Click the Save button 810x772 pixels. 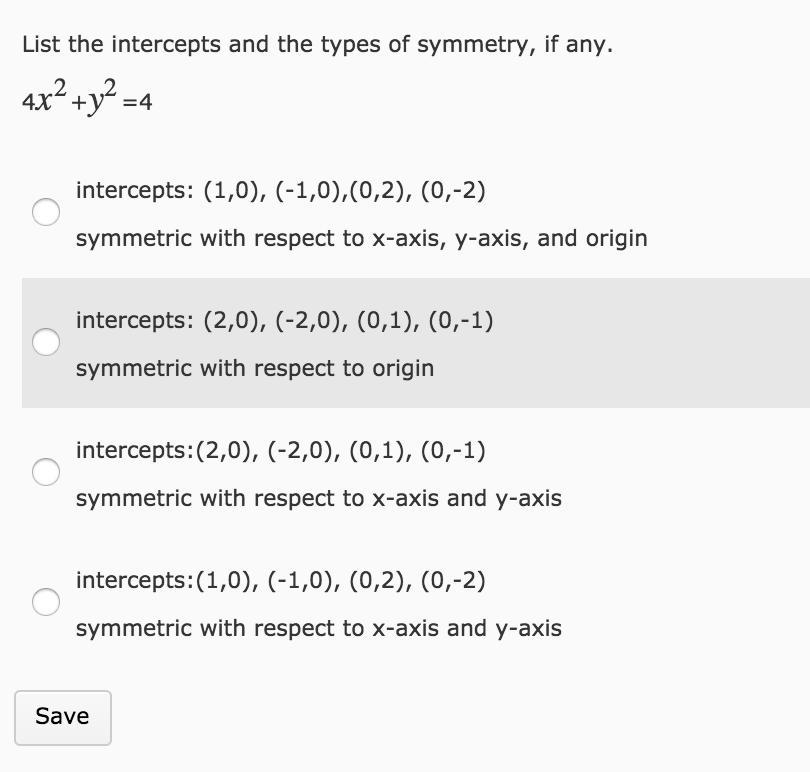[x=62, y=716]
